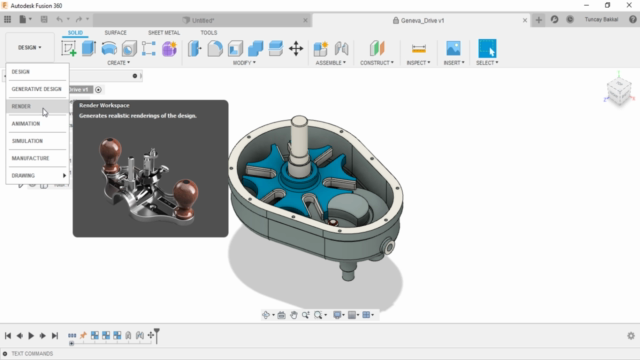
Task: Open the Help question mark icon
Action: (x=633, y=19)
